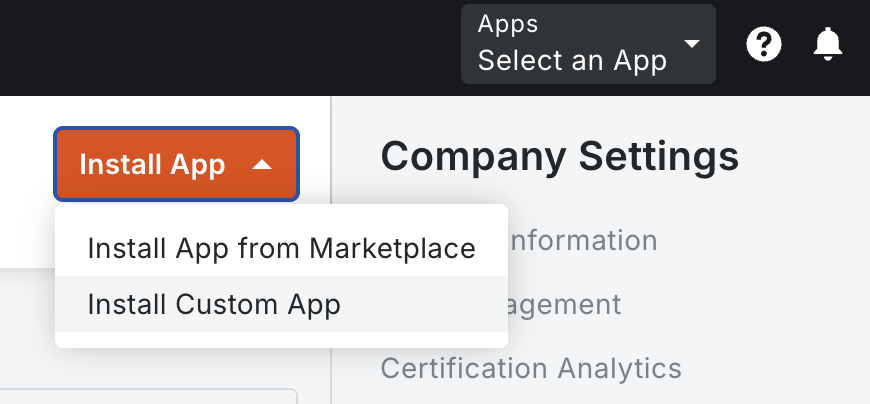Image resolution: width=870 pixels, height=404 pixels.
Task: Click blank space right of Company Settings title
Action: [805, 156]
